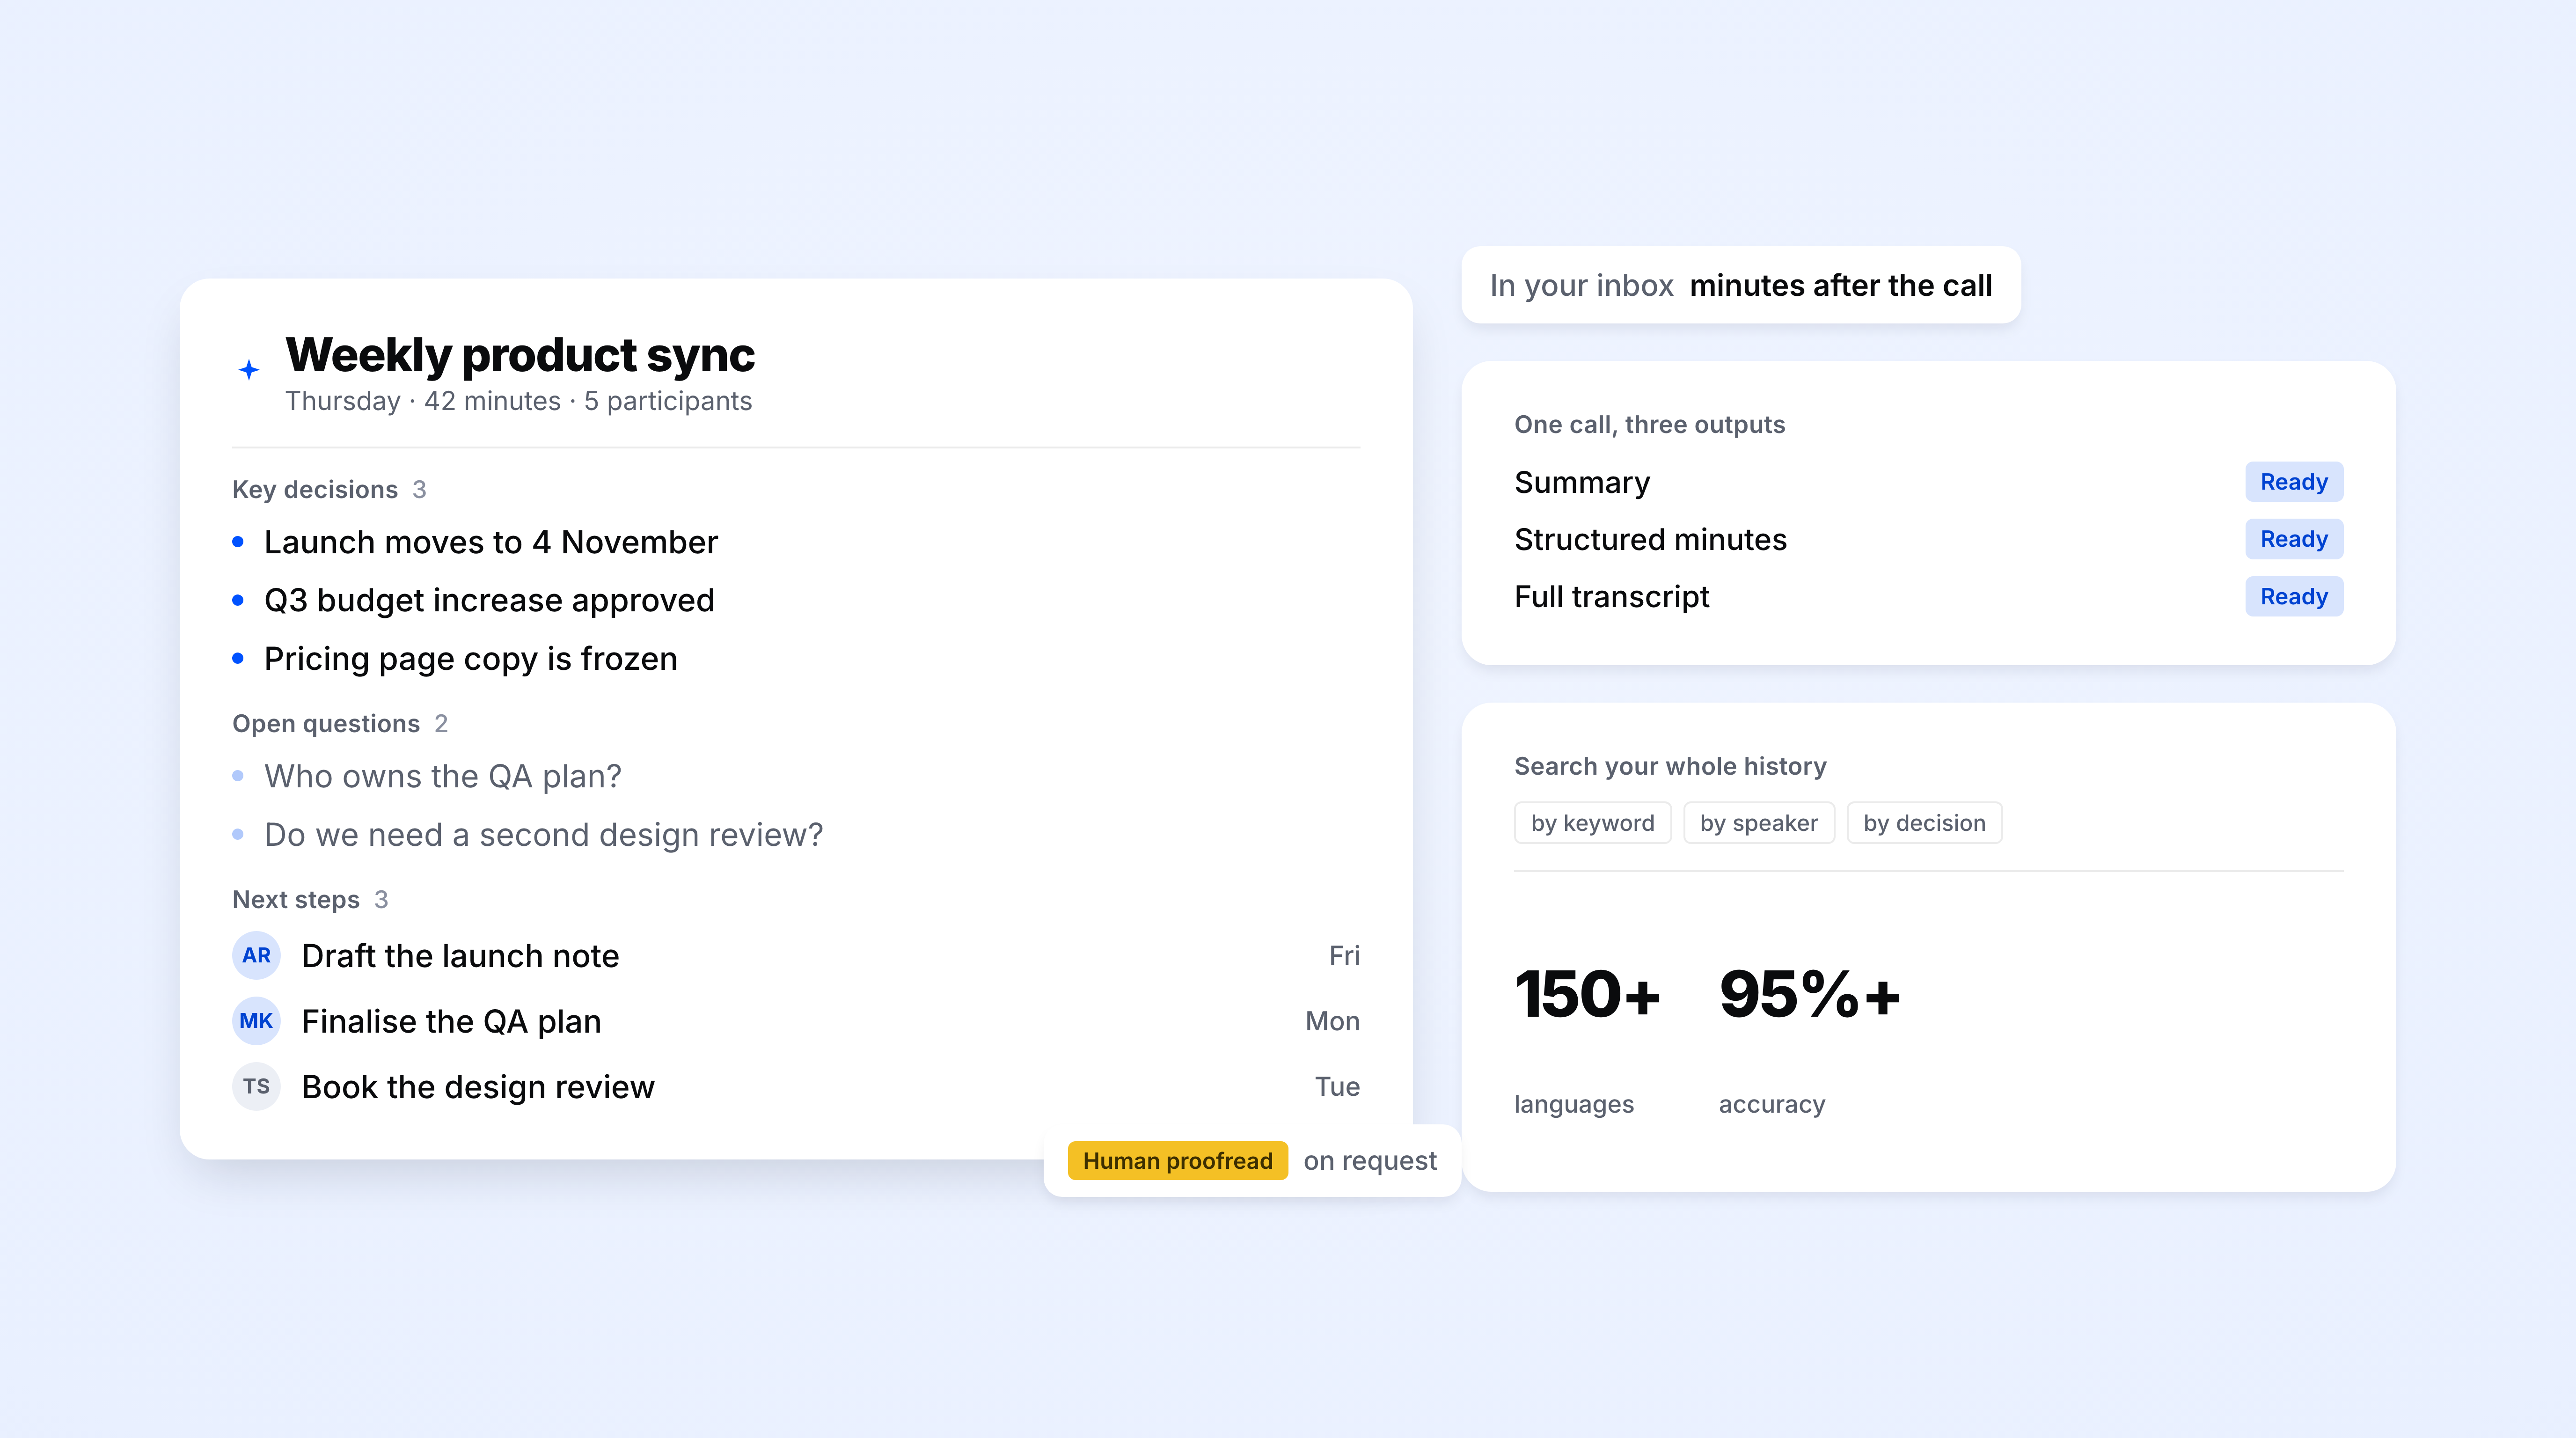Select the AR avatar for Draft the launch note
Screen dimensions: 2576x1438
pos(256,955)
